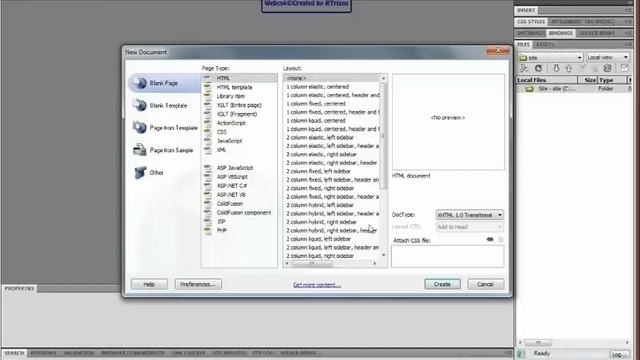Click the ColdFusion page type icon
The image size is (640, 360).
(x=208, y=203)
